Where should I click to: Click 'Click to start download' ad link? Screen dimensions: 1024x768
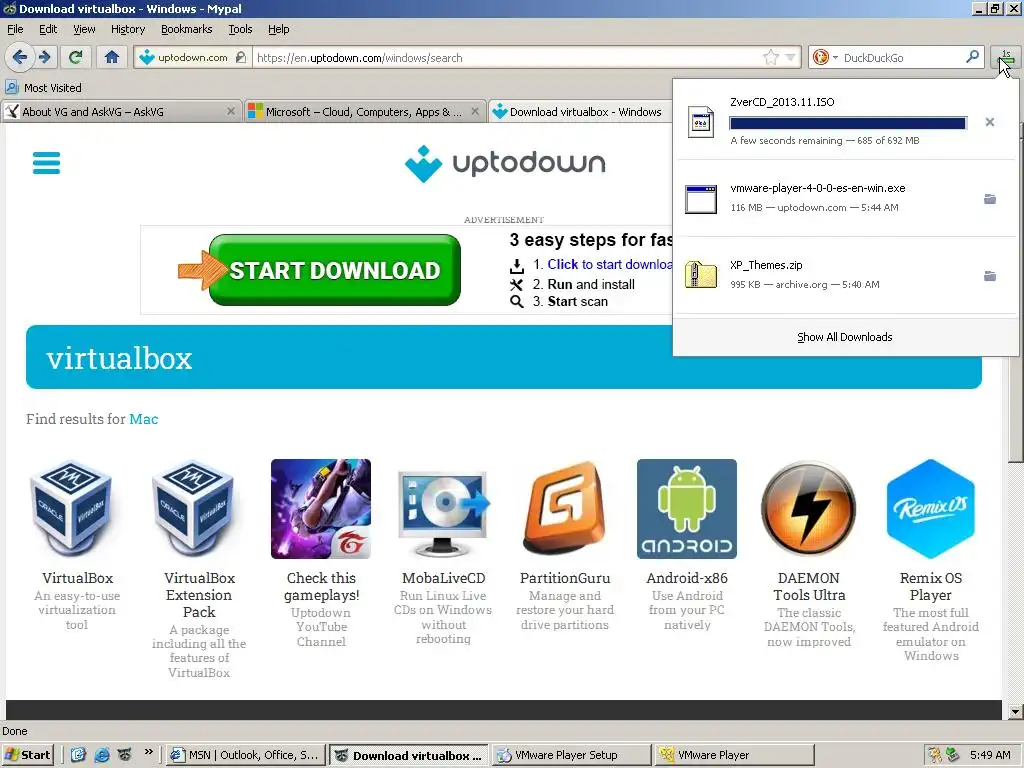click(x=610, y=264)
